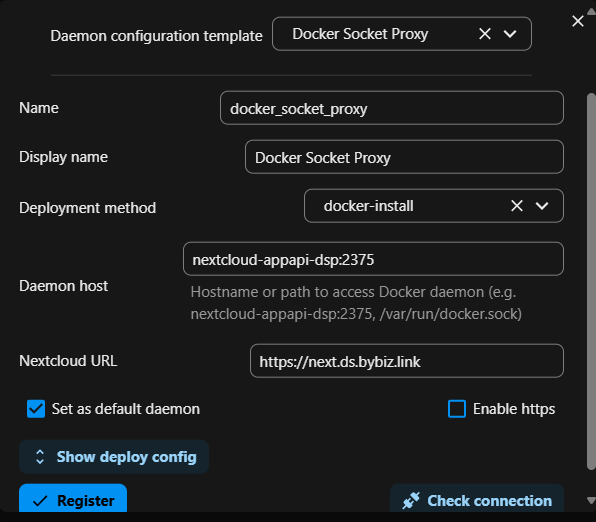Click the Register button

73,498
